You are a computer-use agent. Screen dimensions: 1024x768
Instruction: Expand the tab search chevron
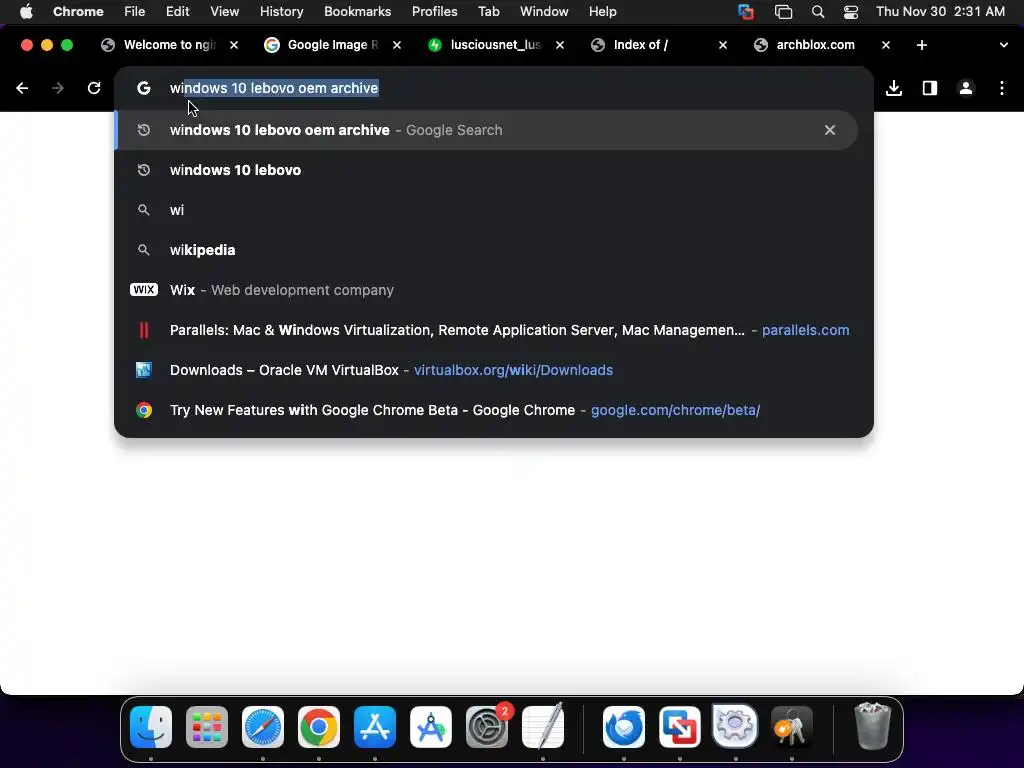(1004, 45)
